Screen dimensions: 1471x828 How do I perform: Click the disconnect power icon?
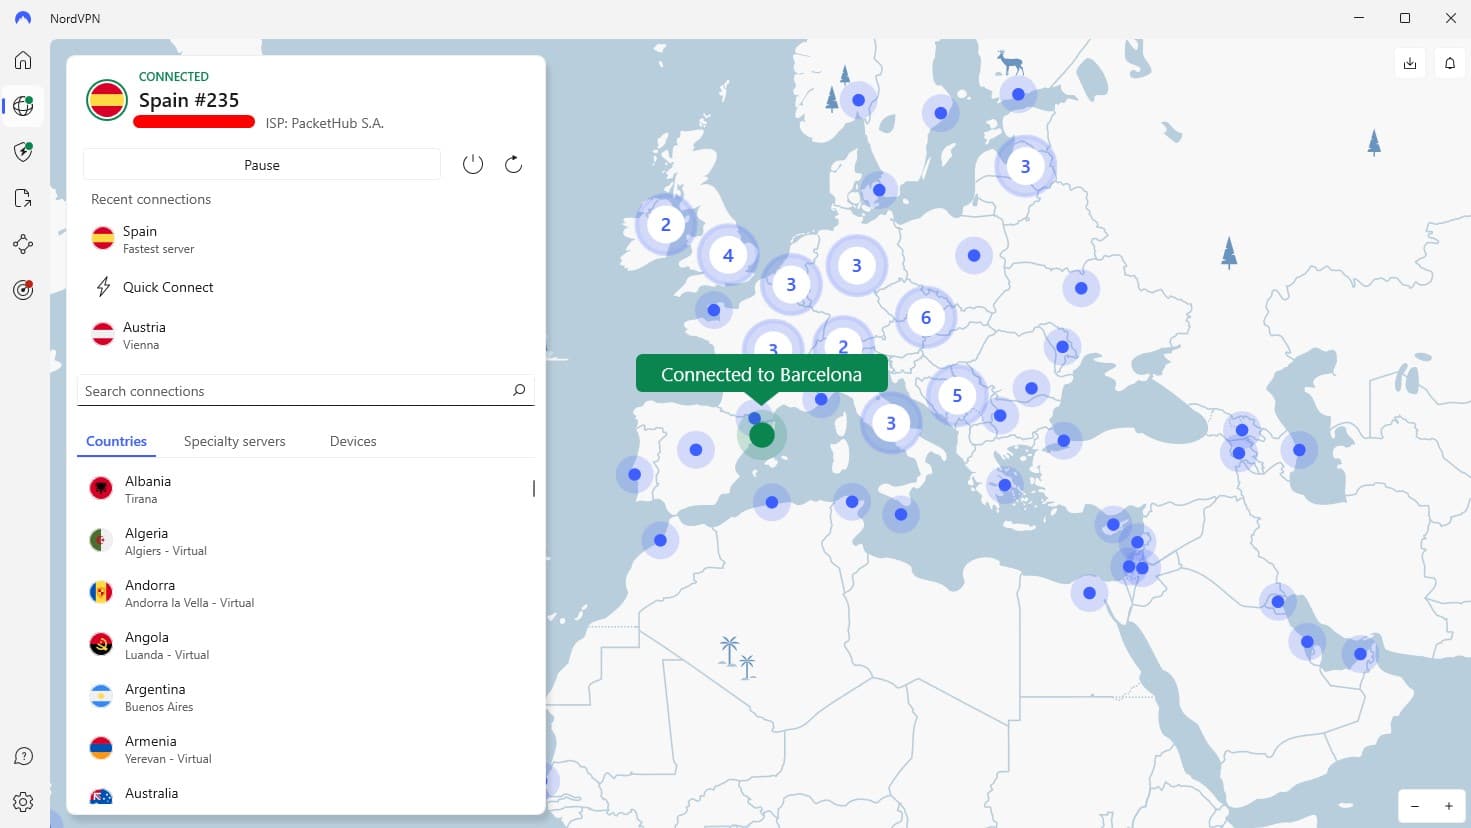coord(473,165)
